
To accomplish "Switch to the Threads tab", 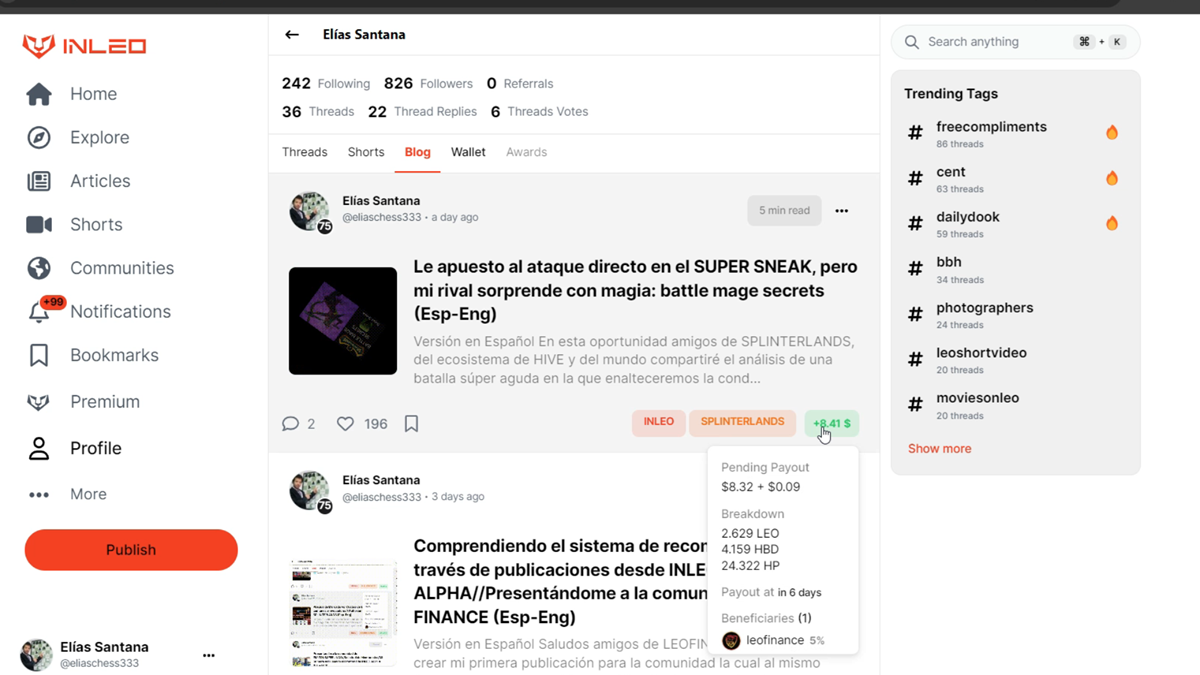I will (305, 152).
